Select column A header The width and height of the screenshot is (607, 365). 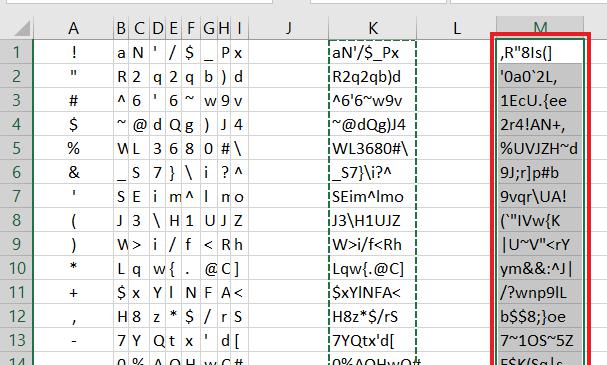point(74,28)
